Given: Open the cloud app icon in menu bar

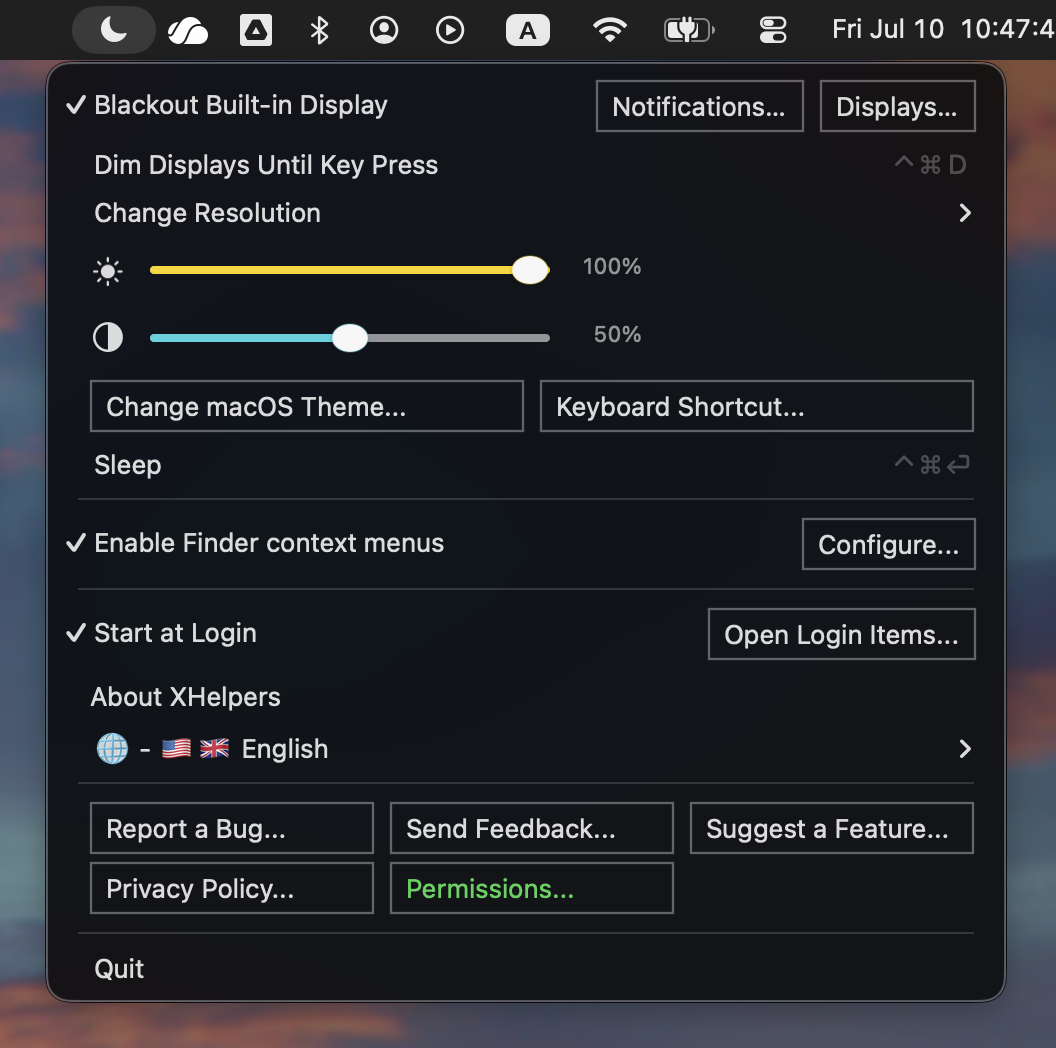Looking at the screenshot, I should pyautogui.click(x=187, y=30).
